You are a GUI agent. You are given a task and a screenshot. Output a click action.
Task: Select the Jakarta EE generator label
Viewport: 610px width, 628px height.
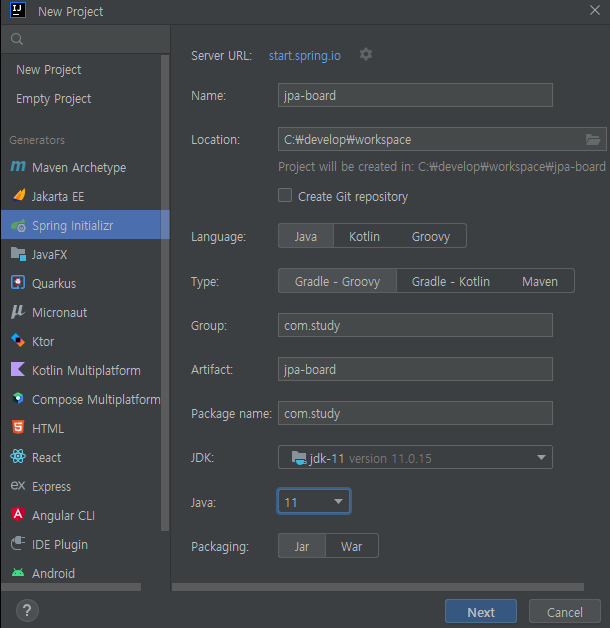click(58, 196)
